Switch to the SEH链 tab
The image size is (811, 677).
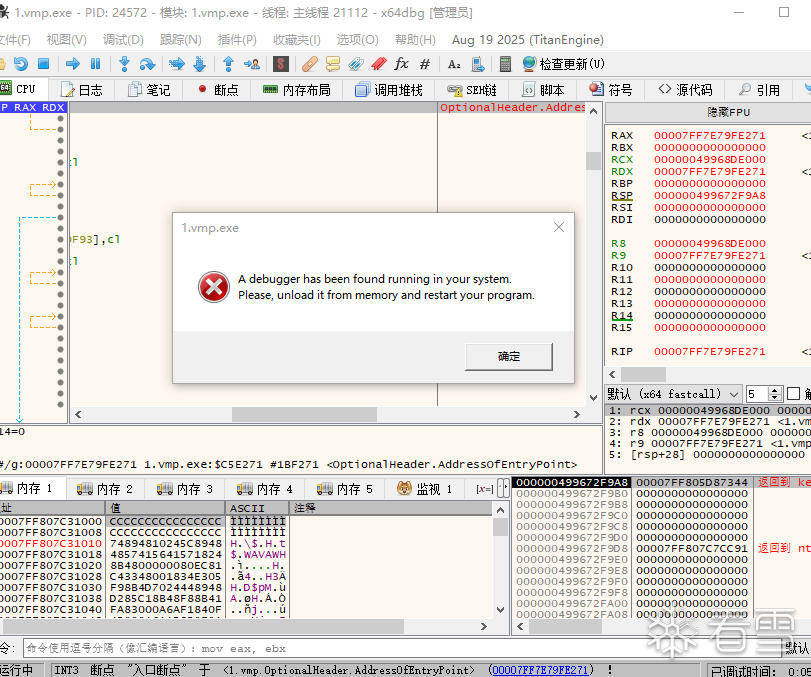click(472, 90)
